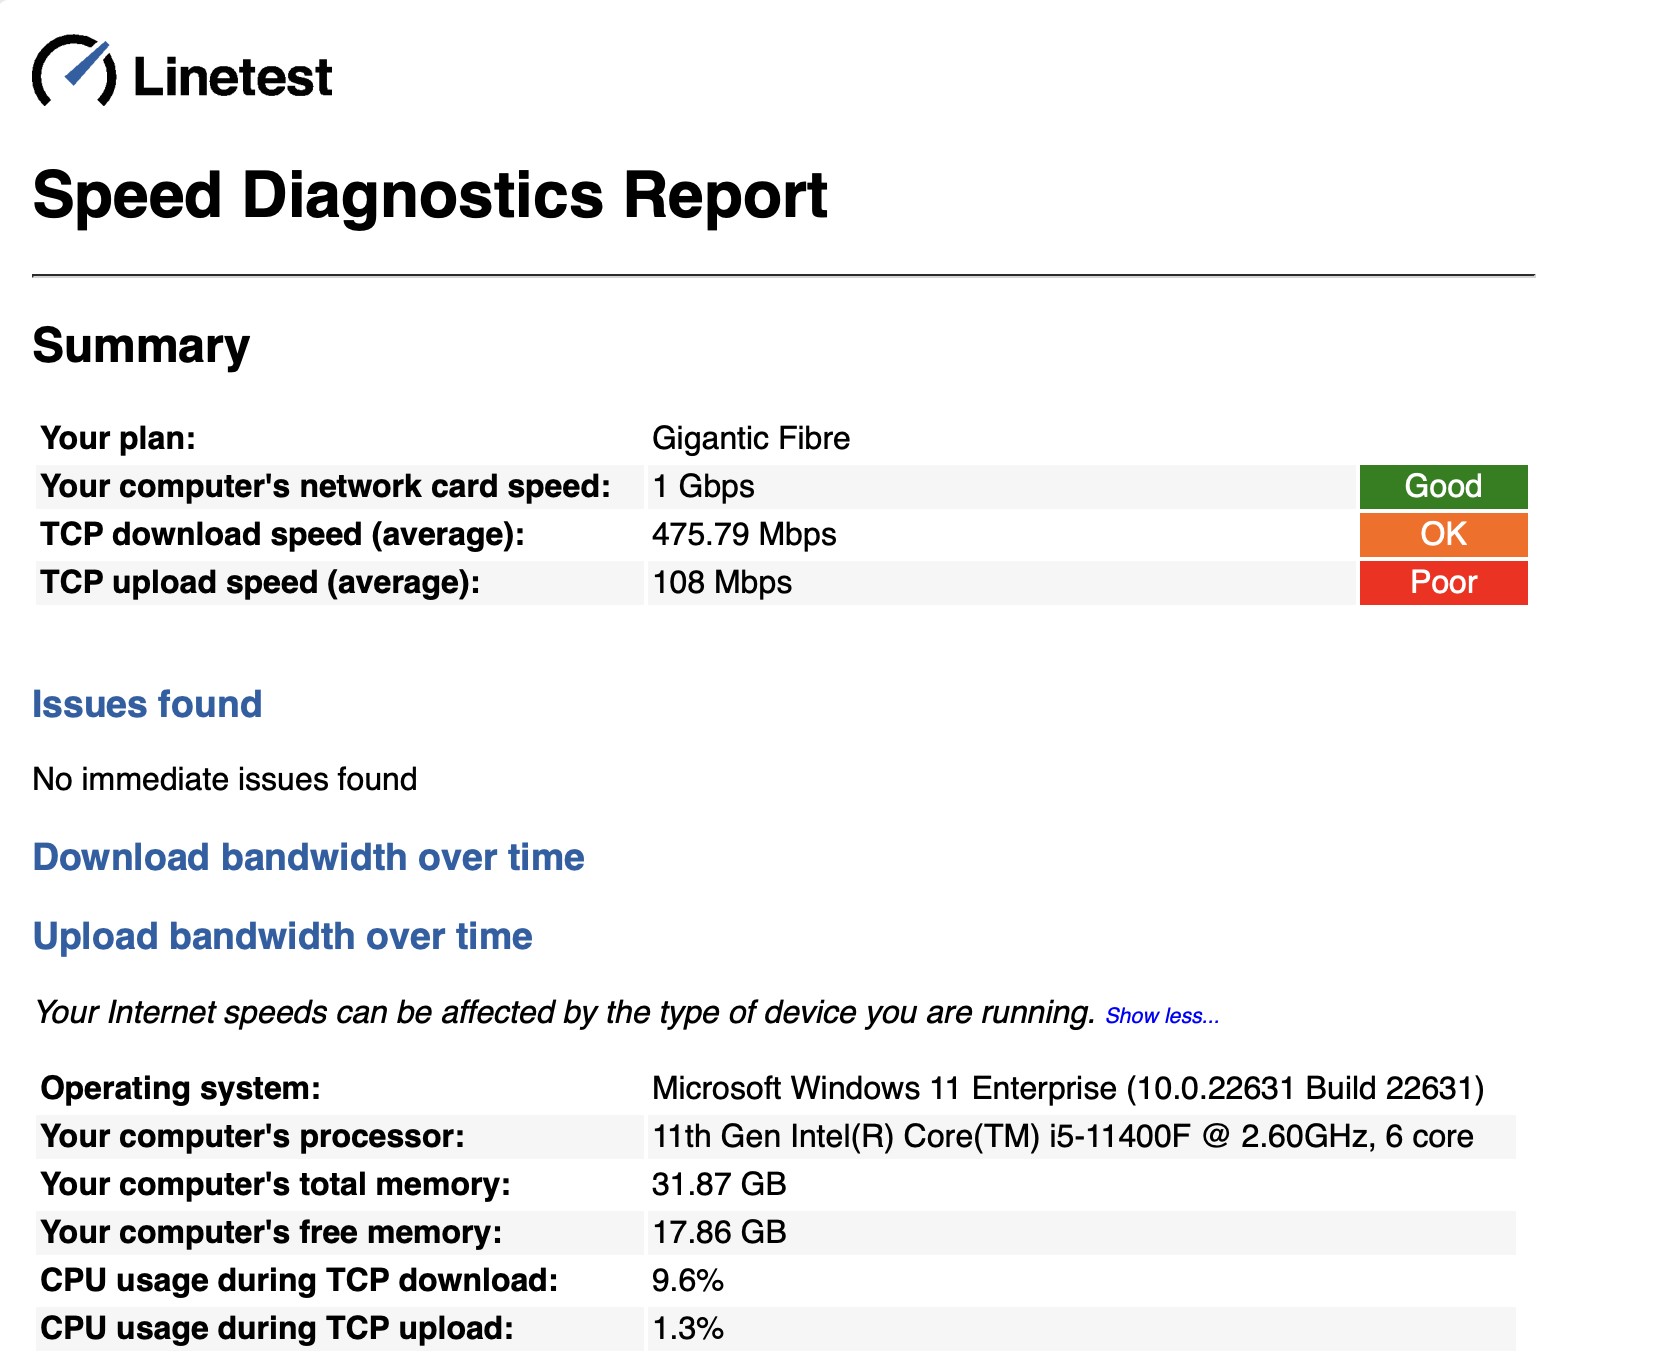Click the Linetest speedometer logo icon
Screen dimensions: 1670x1366
[x=75, y=71]
